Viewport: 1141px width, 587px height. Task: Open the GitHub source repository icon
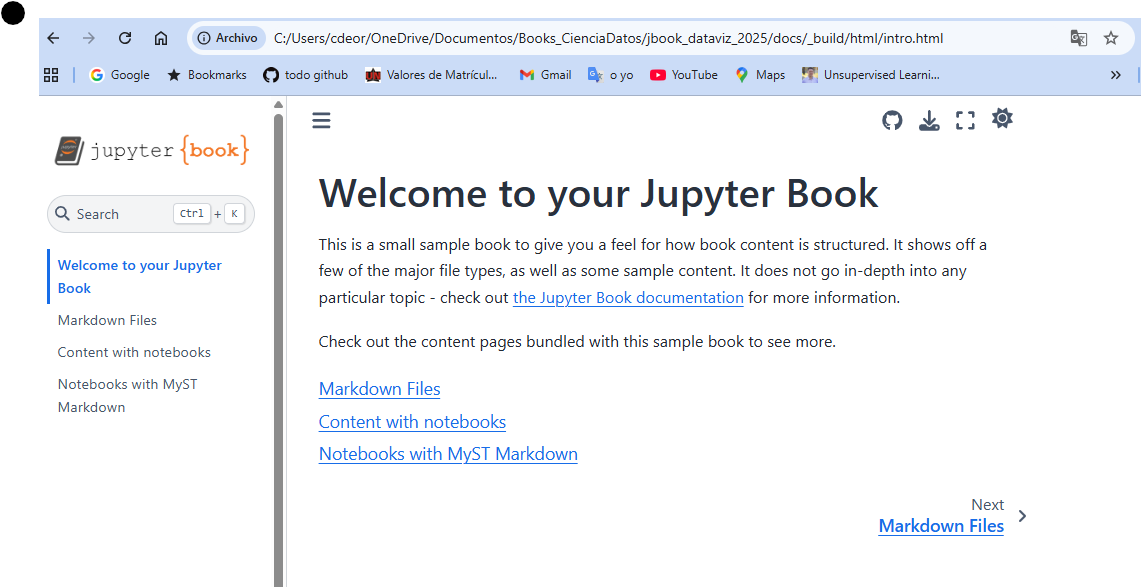tap(892, 121)
